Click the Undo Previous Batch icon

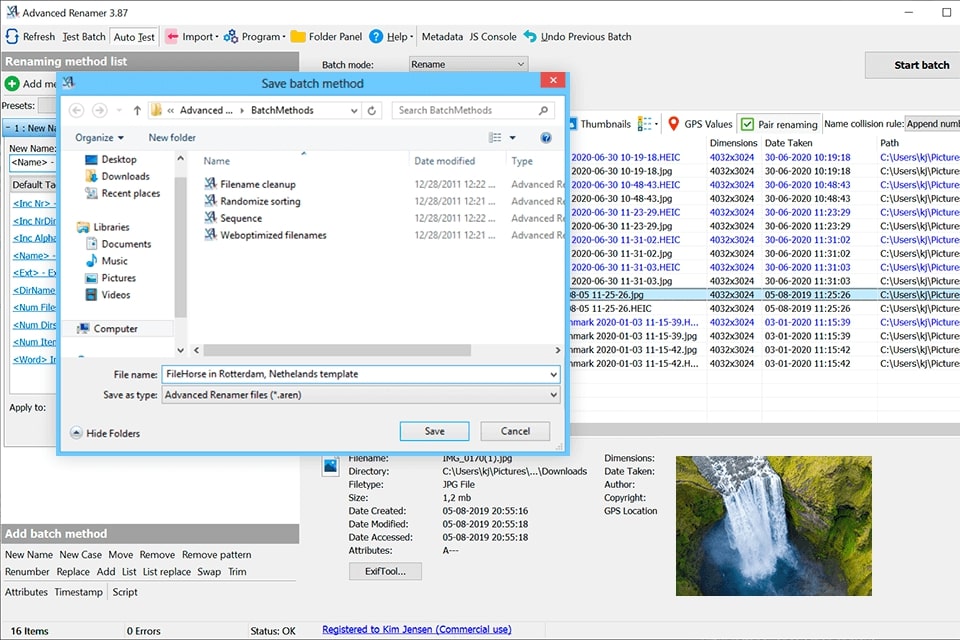530,37
